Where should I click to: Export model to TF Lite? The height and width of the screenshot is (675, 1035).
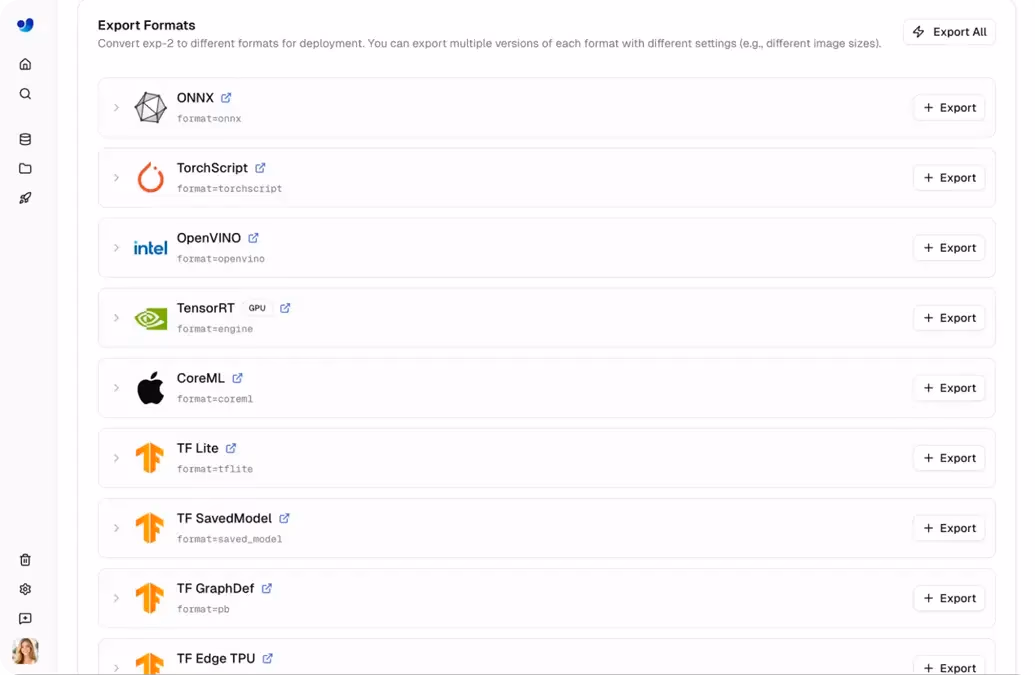[949, 458]
